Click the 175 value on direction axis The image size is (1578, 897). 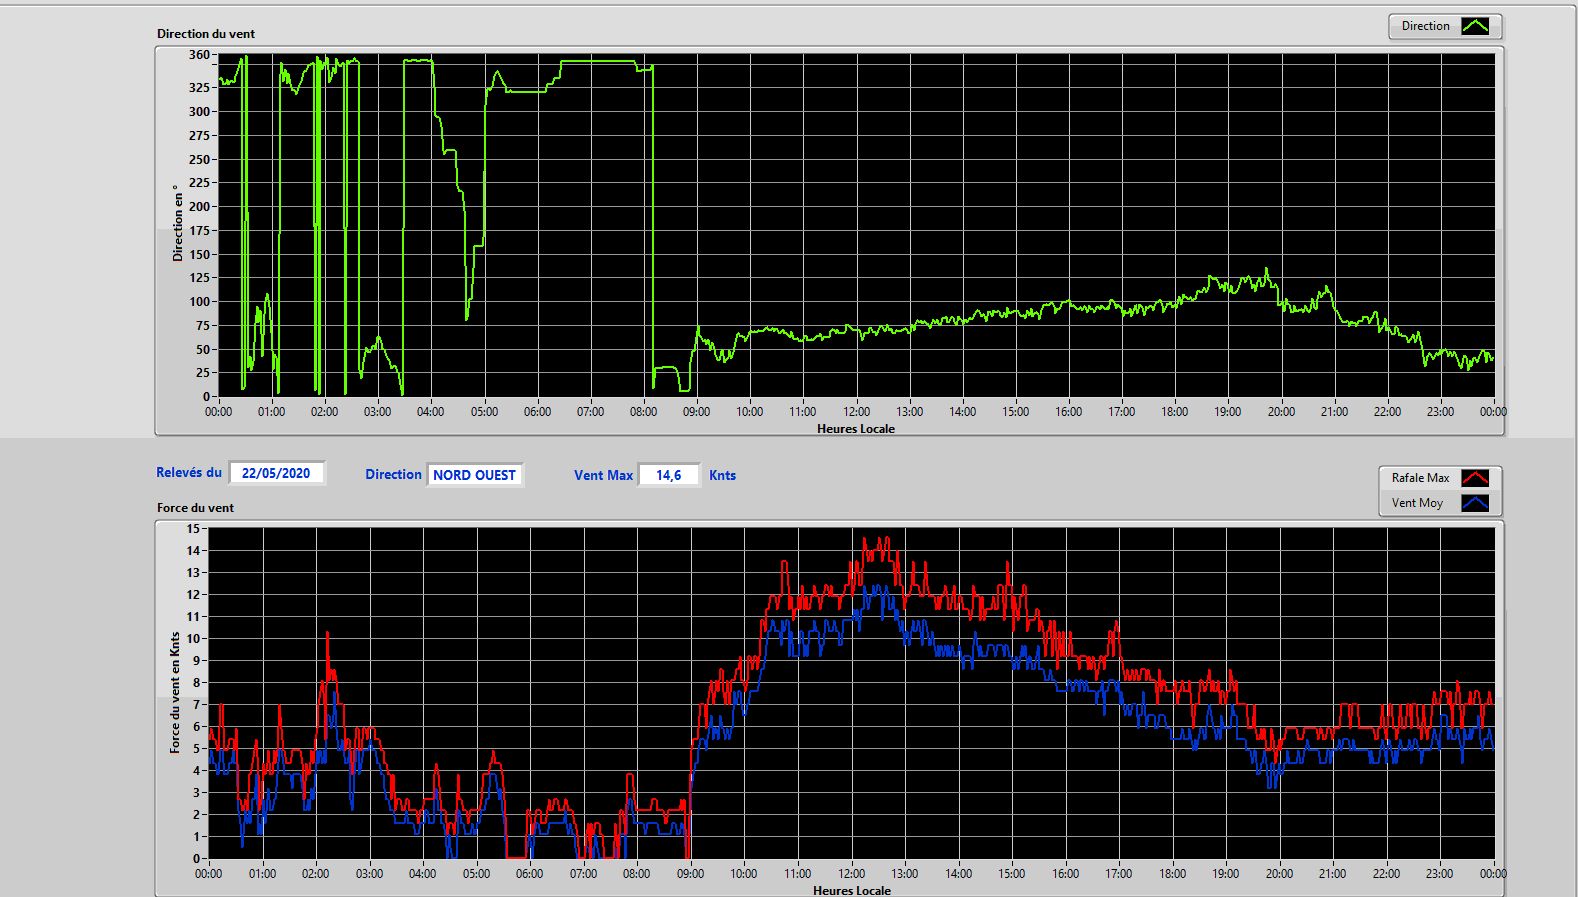199,230
